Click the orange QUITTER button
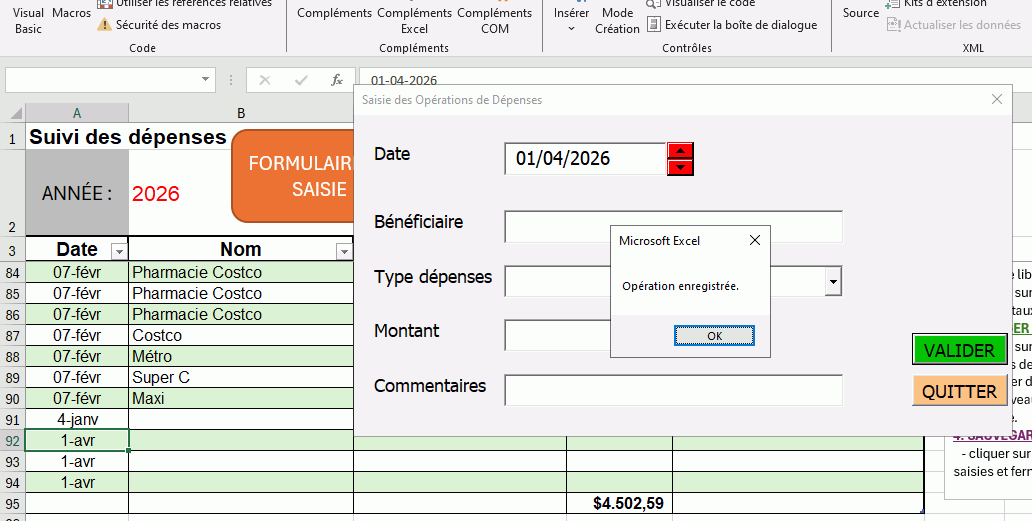This screenshot has height=521, width=1032. click(x=959, y=391)
